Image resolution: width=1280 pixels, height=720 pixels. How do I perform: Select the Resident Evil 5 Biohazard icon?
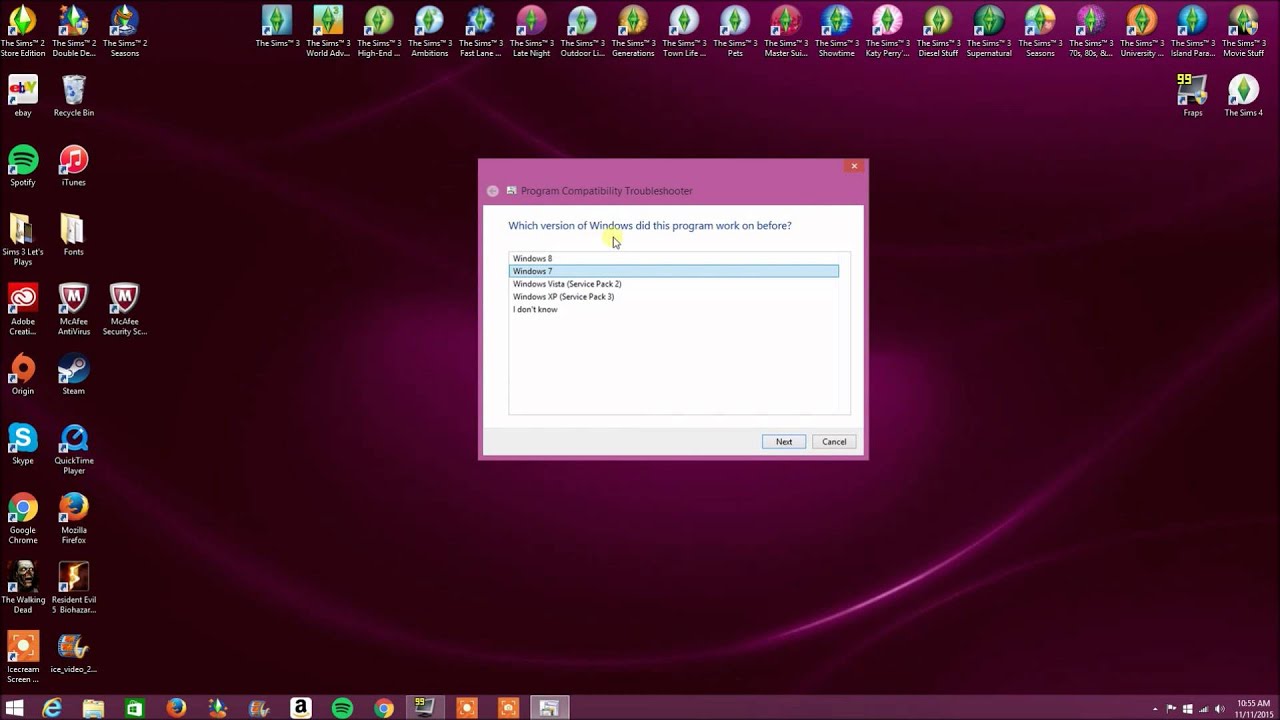(73, 588)
